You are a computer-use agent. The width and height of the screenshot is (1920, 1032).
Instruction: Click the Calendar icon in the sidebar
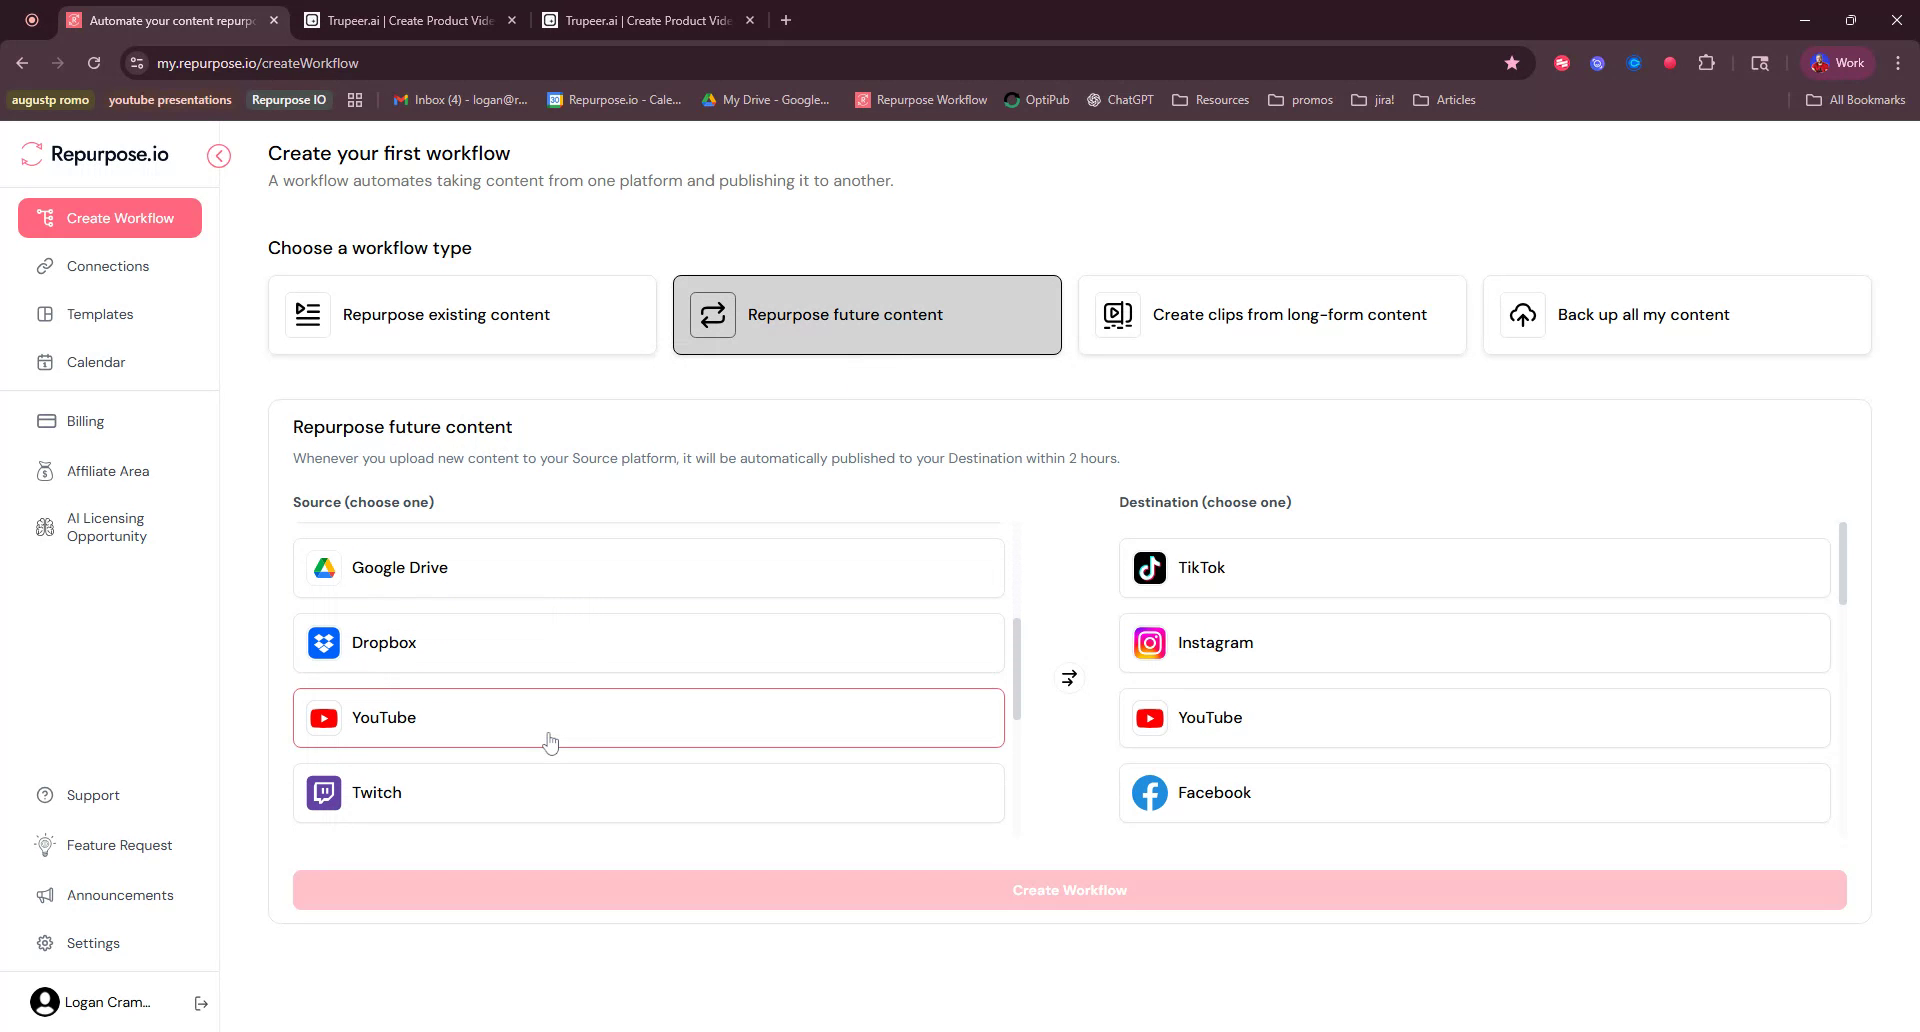(x=46, y=362)
